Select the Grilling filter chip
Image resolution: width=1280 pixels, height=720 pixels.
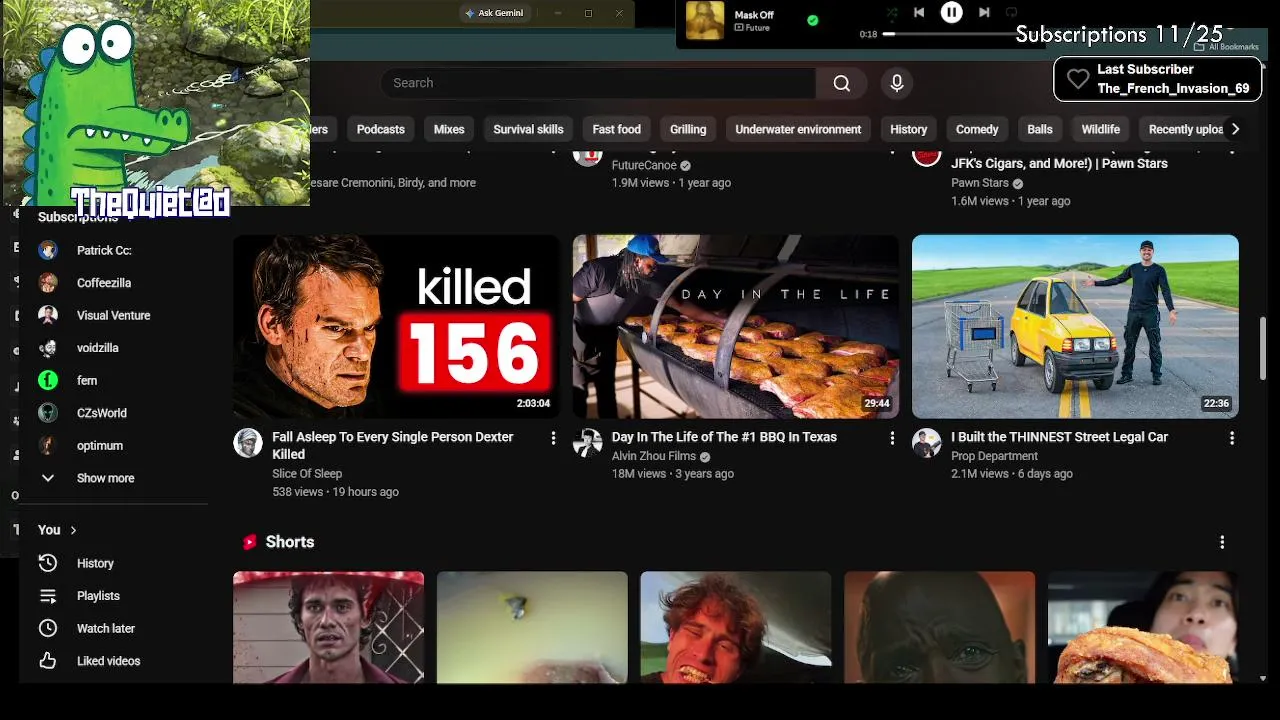coord(688,129)
